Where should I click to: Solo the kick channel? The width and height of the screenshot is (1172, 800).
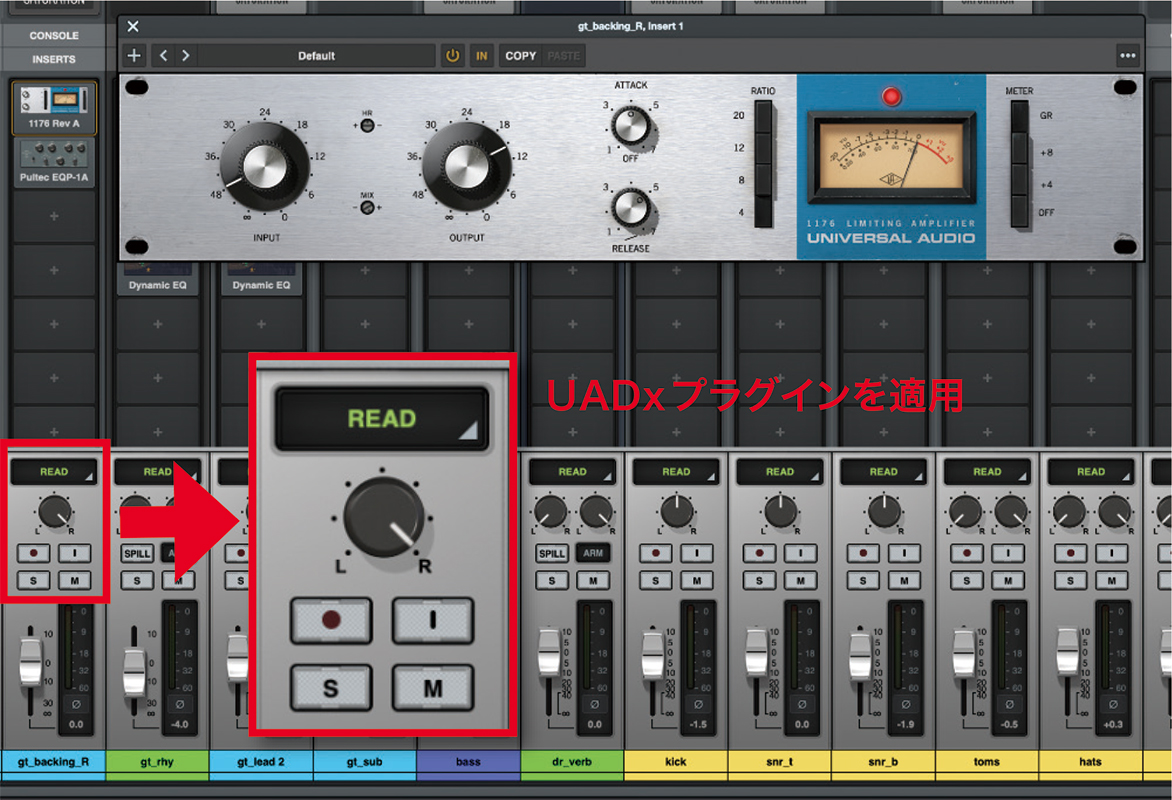click(x=656, y=580)
